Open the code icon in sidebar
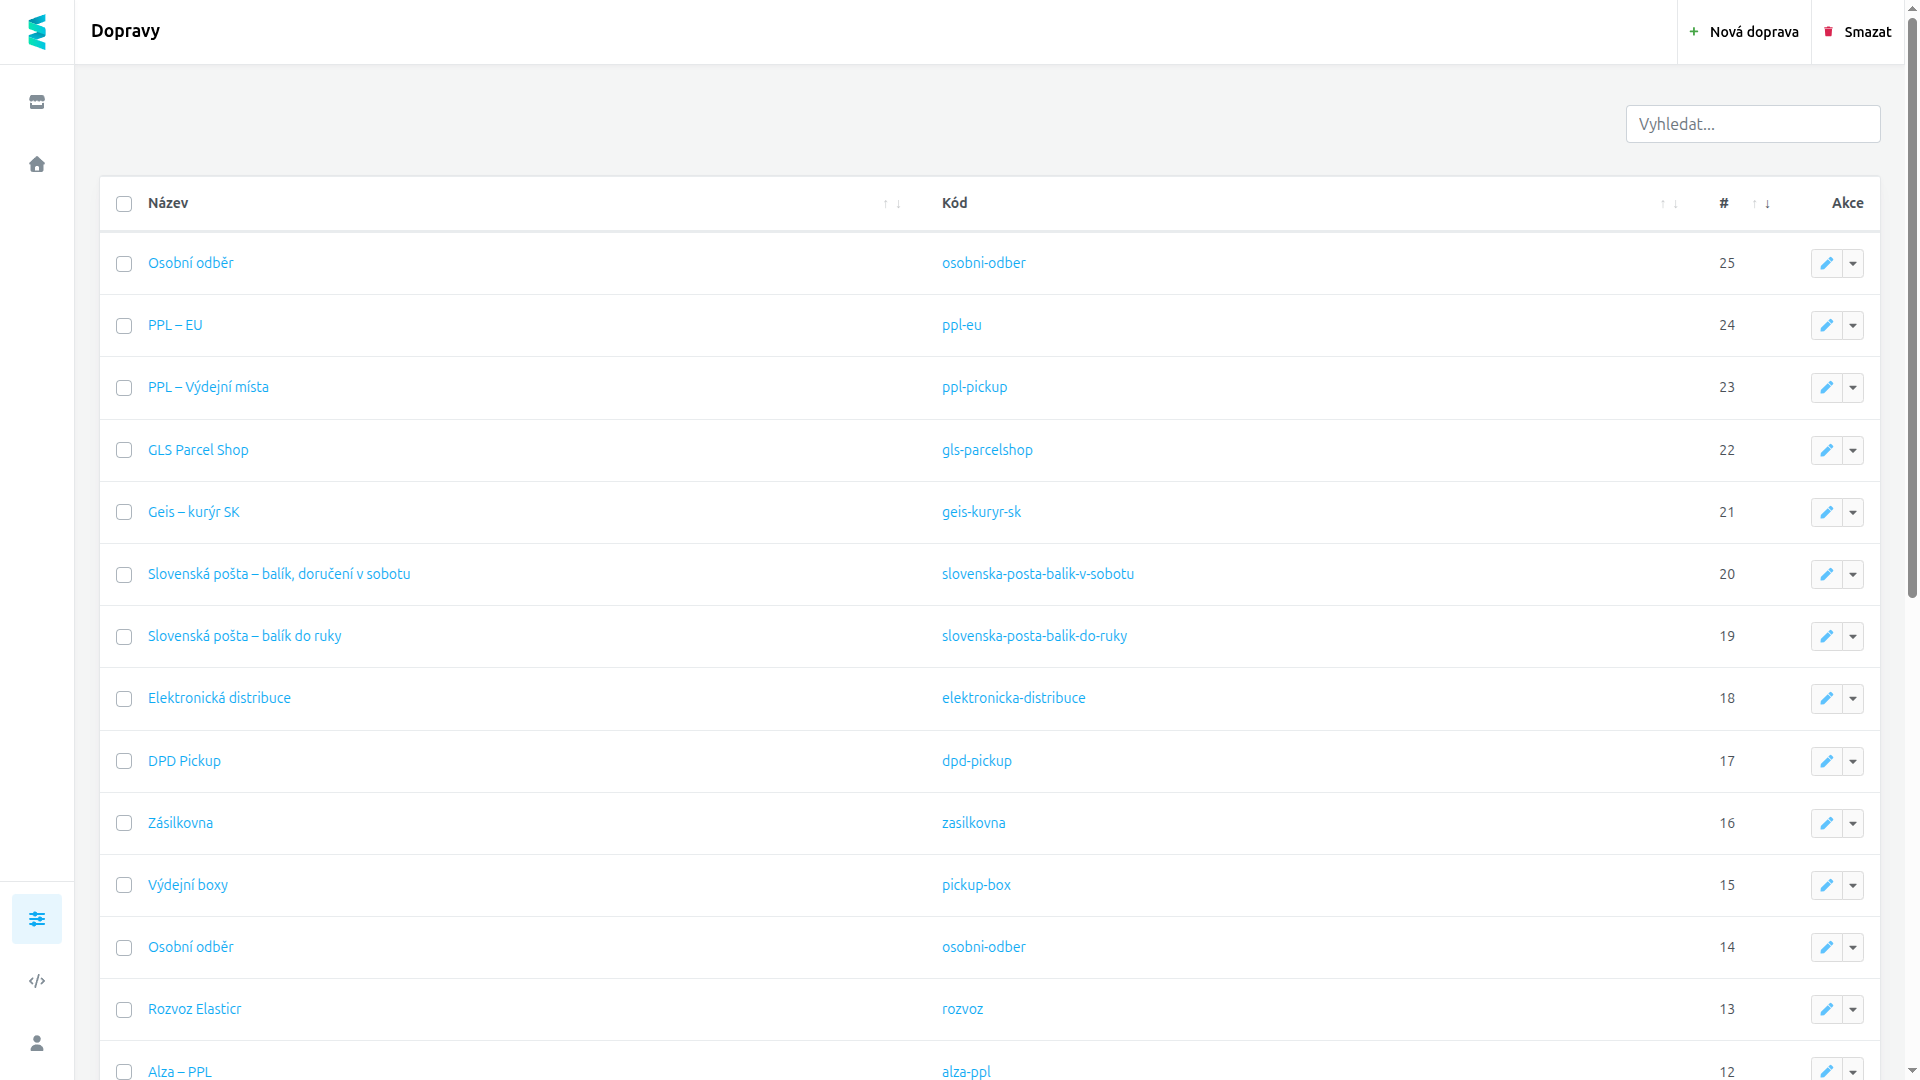The height and width of the screenshot is (1080, 1920). click(x=37, y=981)
